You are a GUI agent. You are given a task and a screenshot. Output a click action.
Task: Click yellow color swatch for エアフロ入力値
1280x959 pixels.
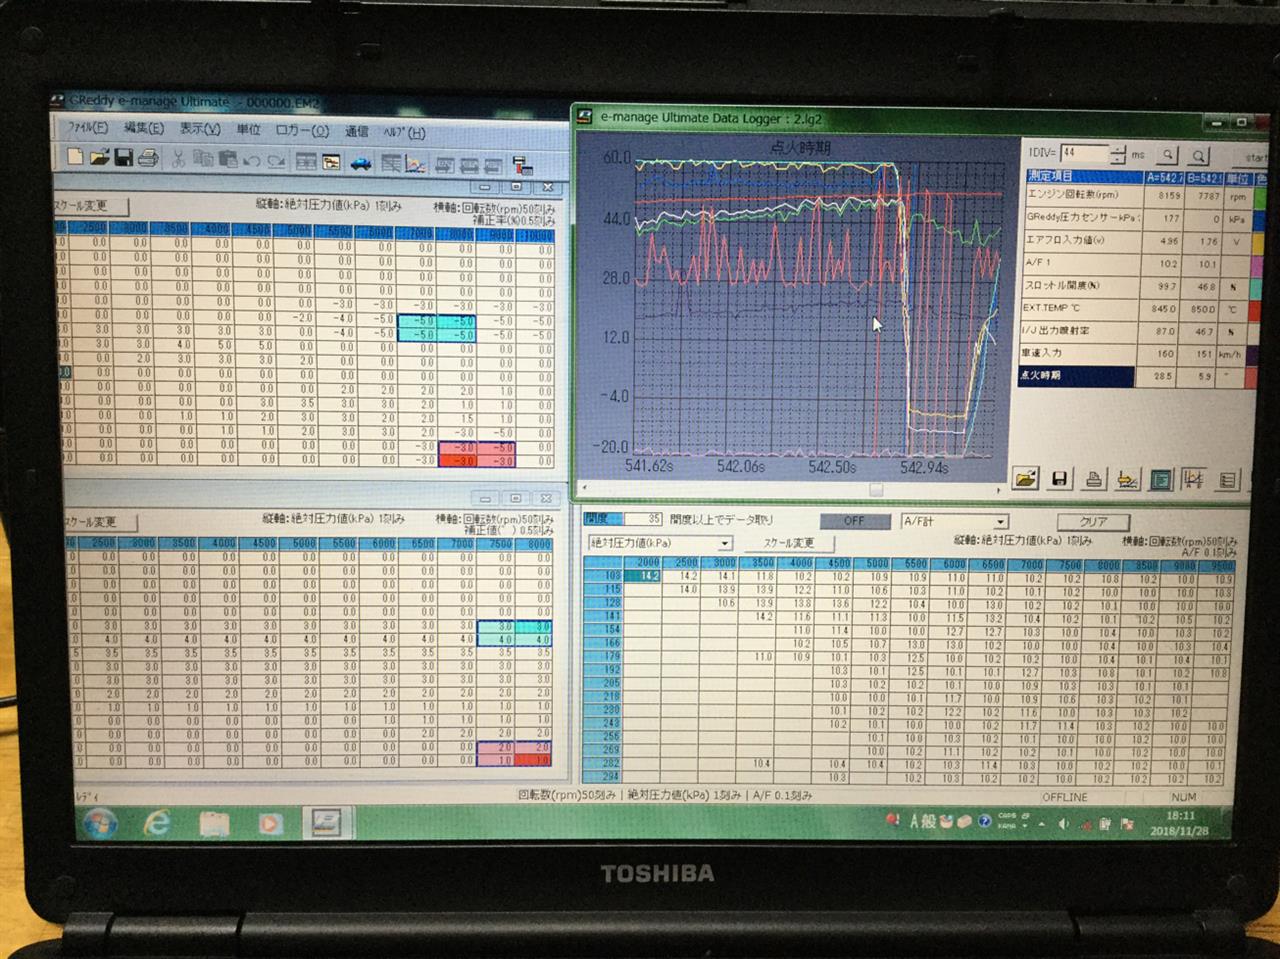tap(1260, 242)
